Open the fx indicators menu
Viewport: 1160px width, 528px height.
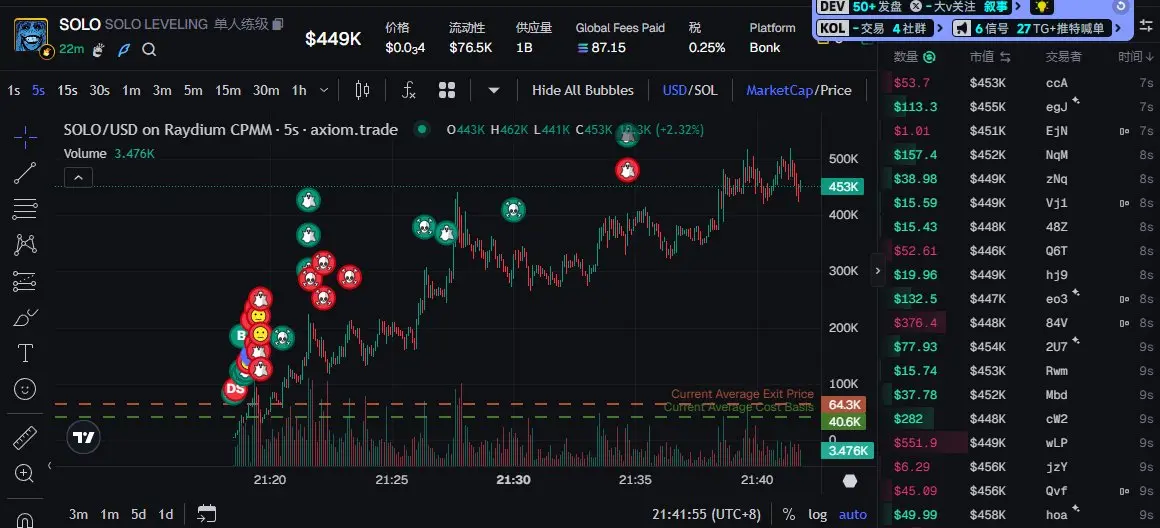pos(408,90)
